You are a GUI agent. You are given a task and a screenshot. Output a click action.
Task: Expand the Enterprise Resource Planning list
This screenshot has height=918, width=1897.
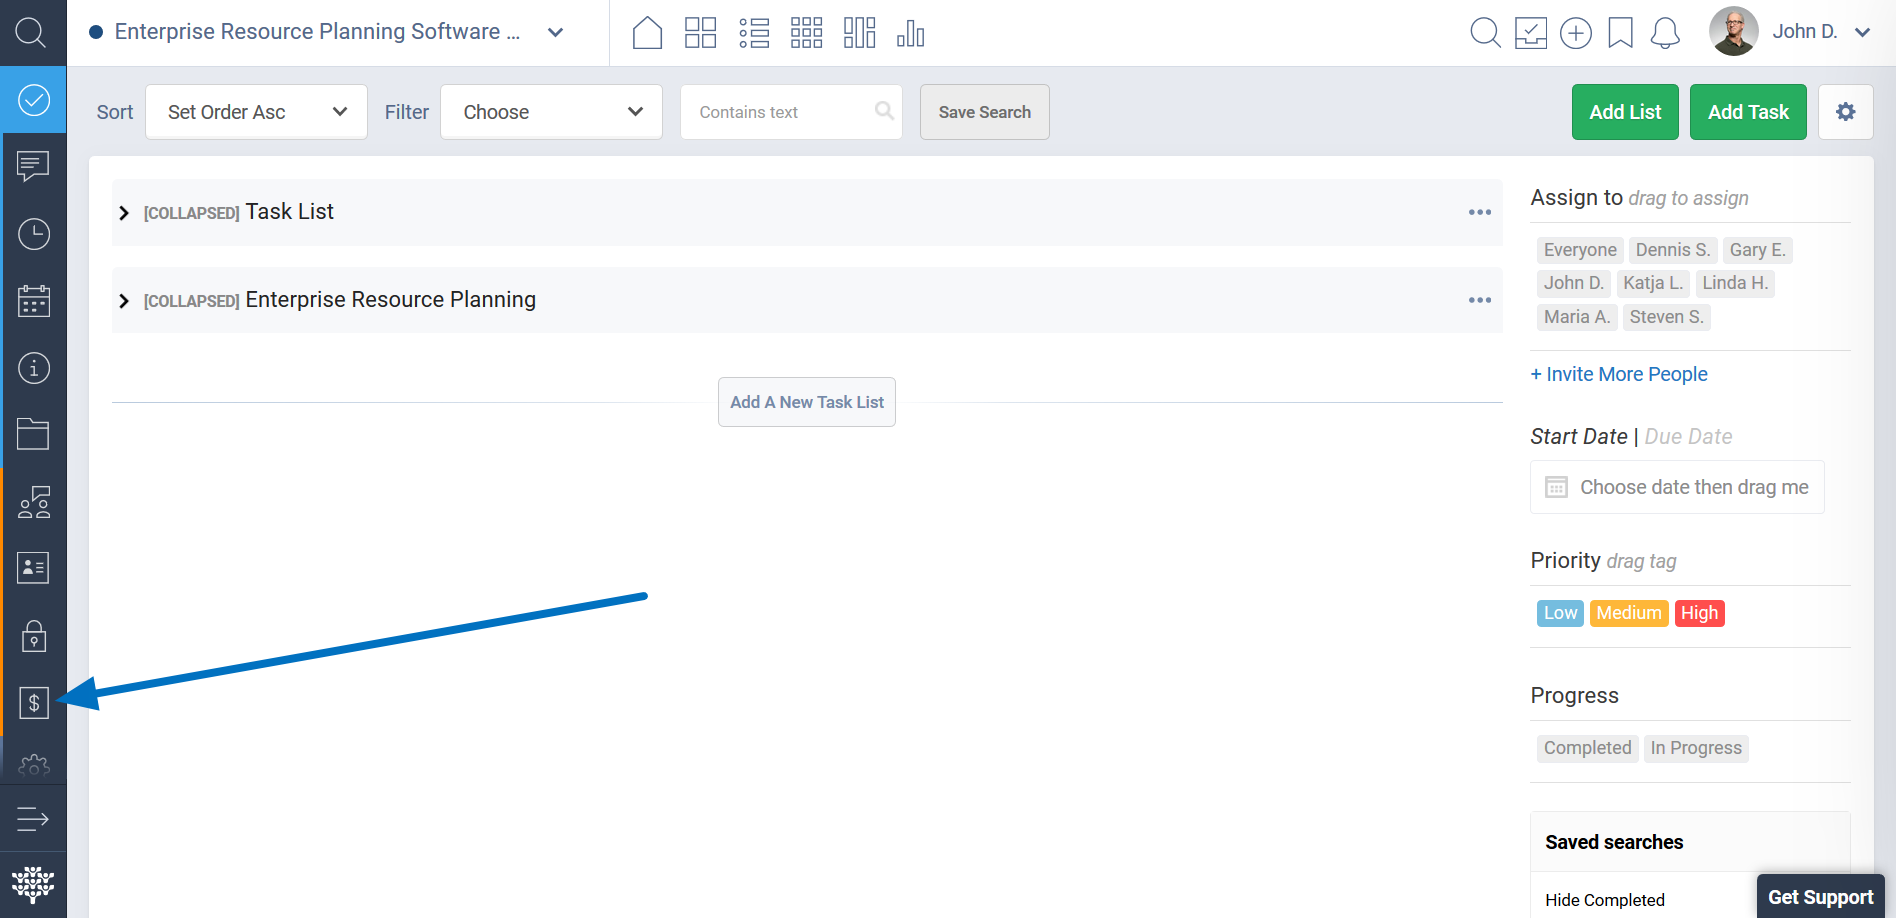124,301
